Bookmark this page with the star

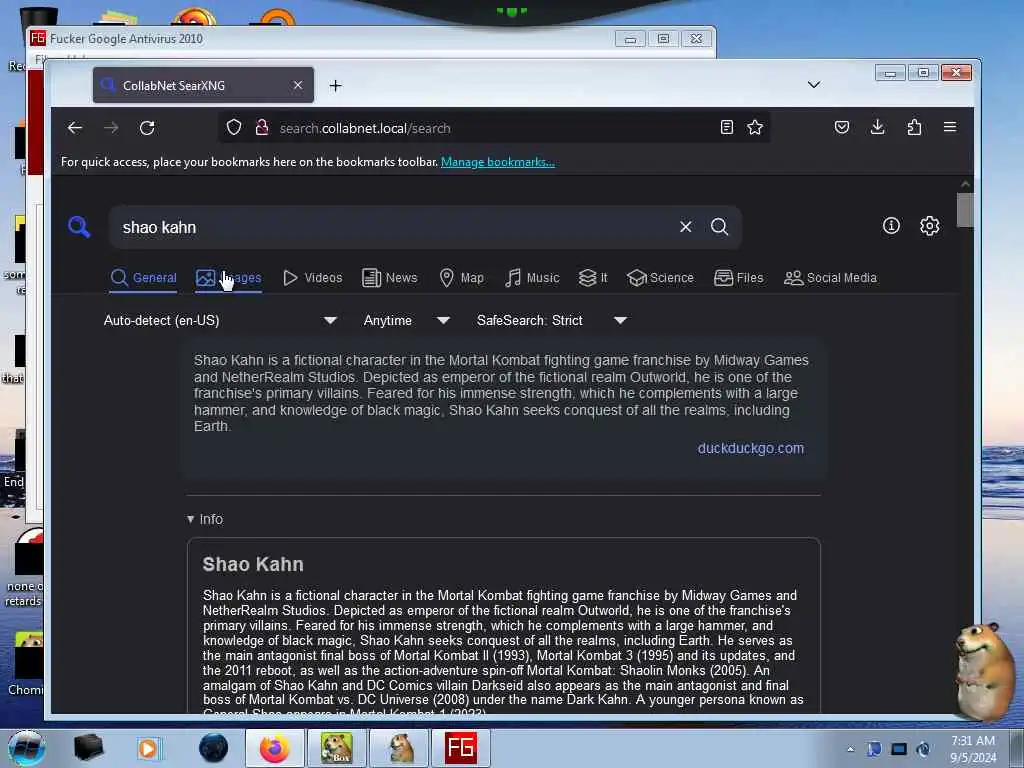click(x=755, y=127)
